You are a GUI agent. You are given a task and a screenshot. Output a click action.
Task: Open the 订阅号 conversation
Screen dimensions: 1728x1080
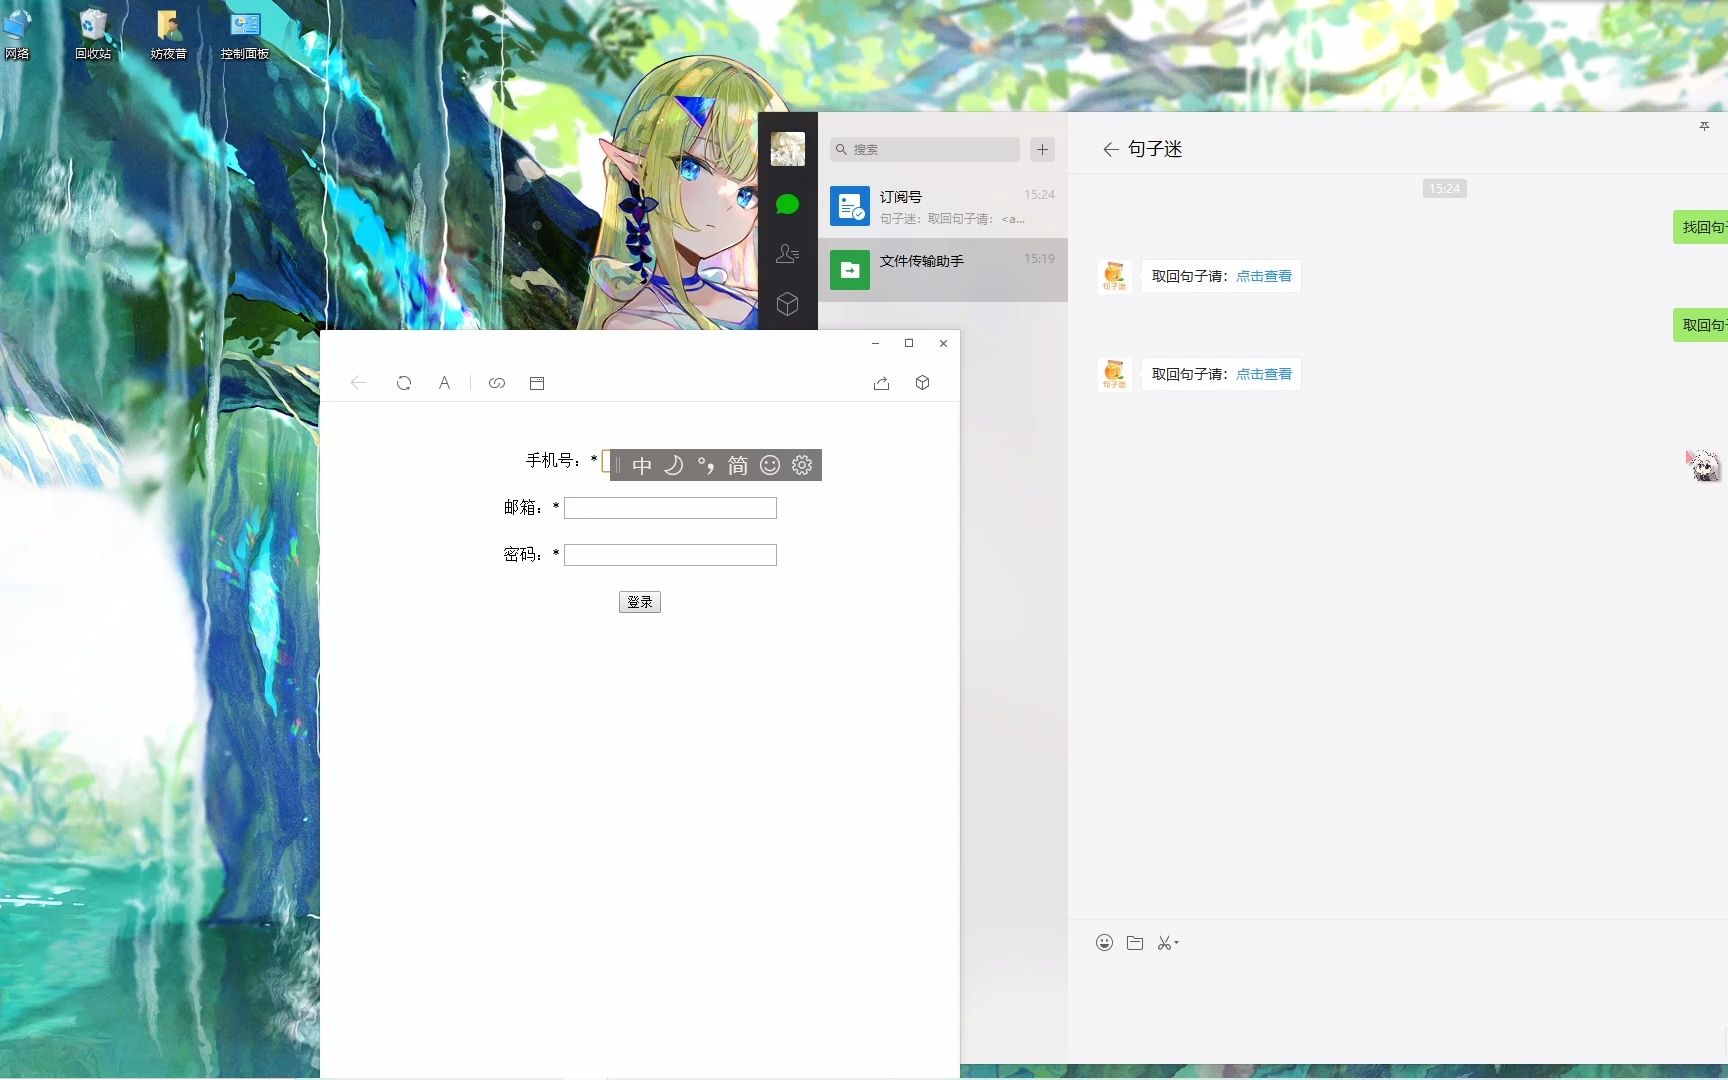coord(943,206)
